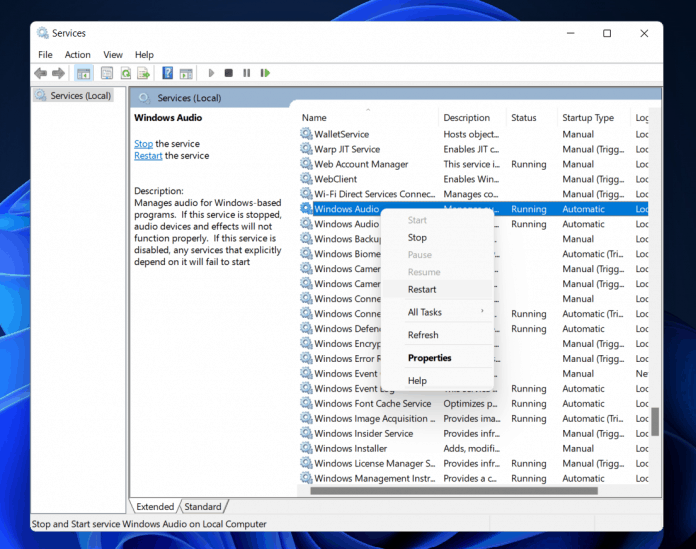The width and height of the screenshot is (696, 549).
Task: Select Services (Local) in the console tree
Action: [80, 96]
